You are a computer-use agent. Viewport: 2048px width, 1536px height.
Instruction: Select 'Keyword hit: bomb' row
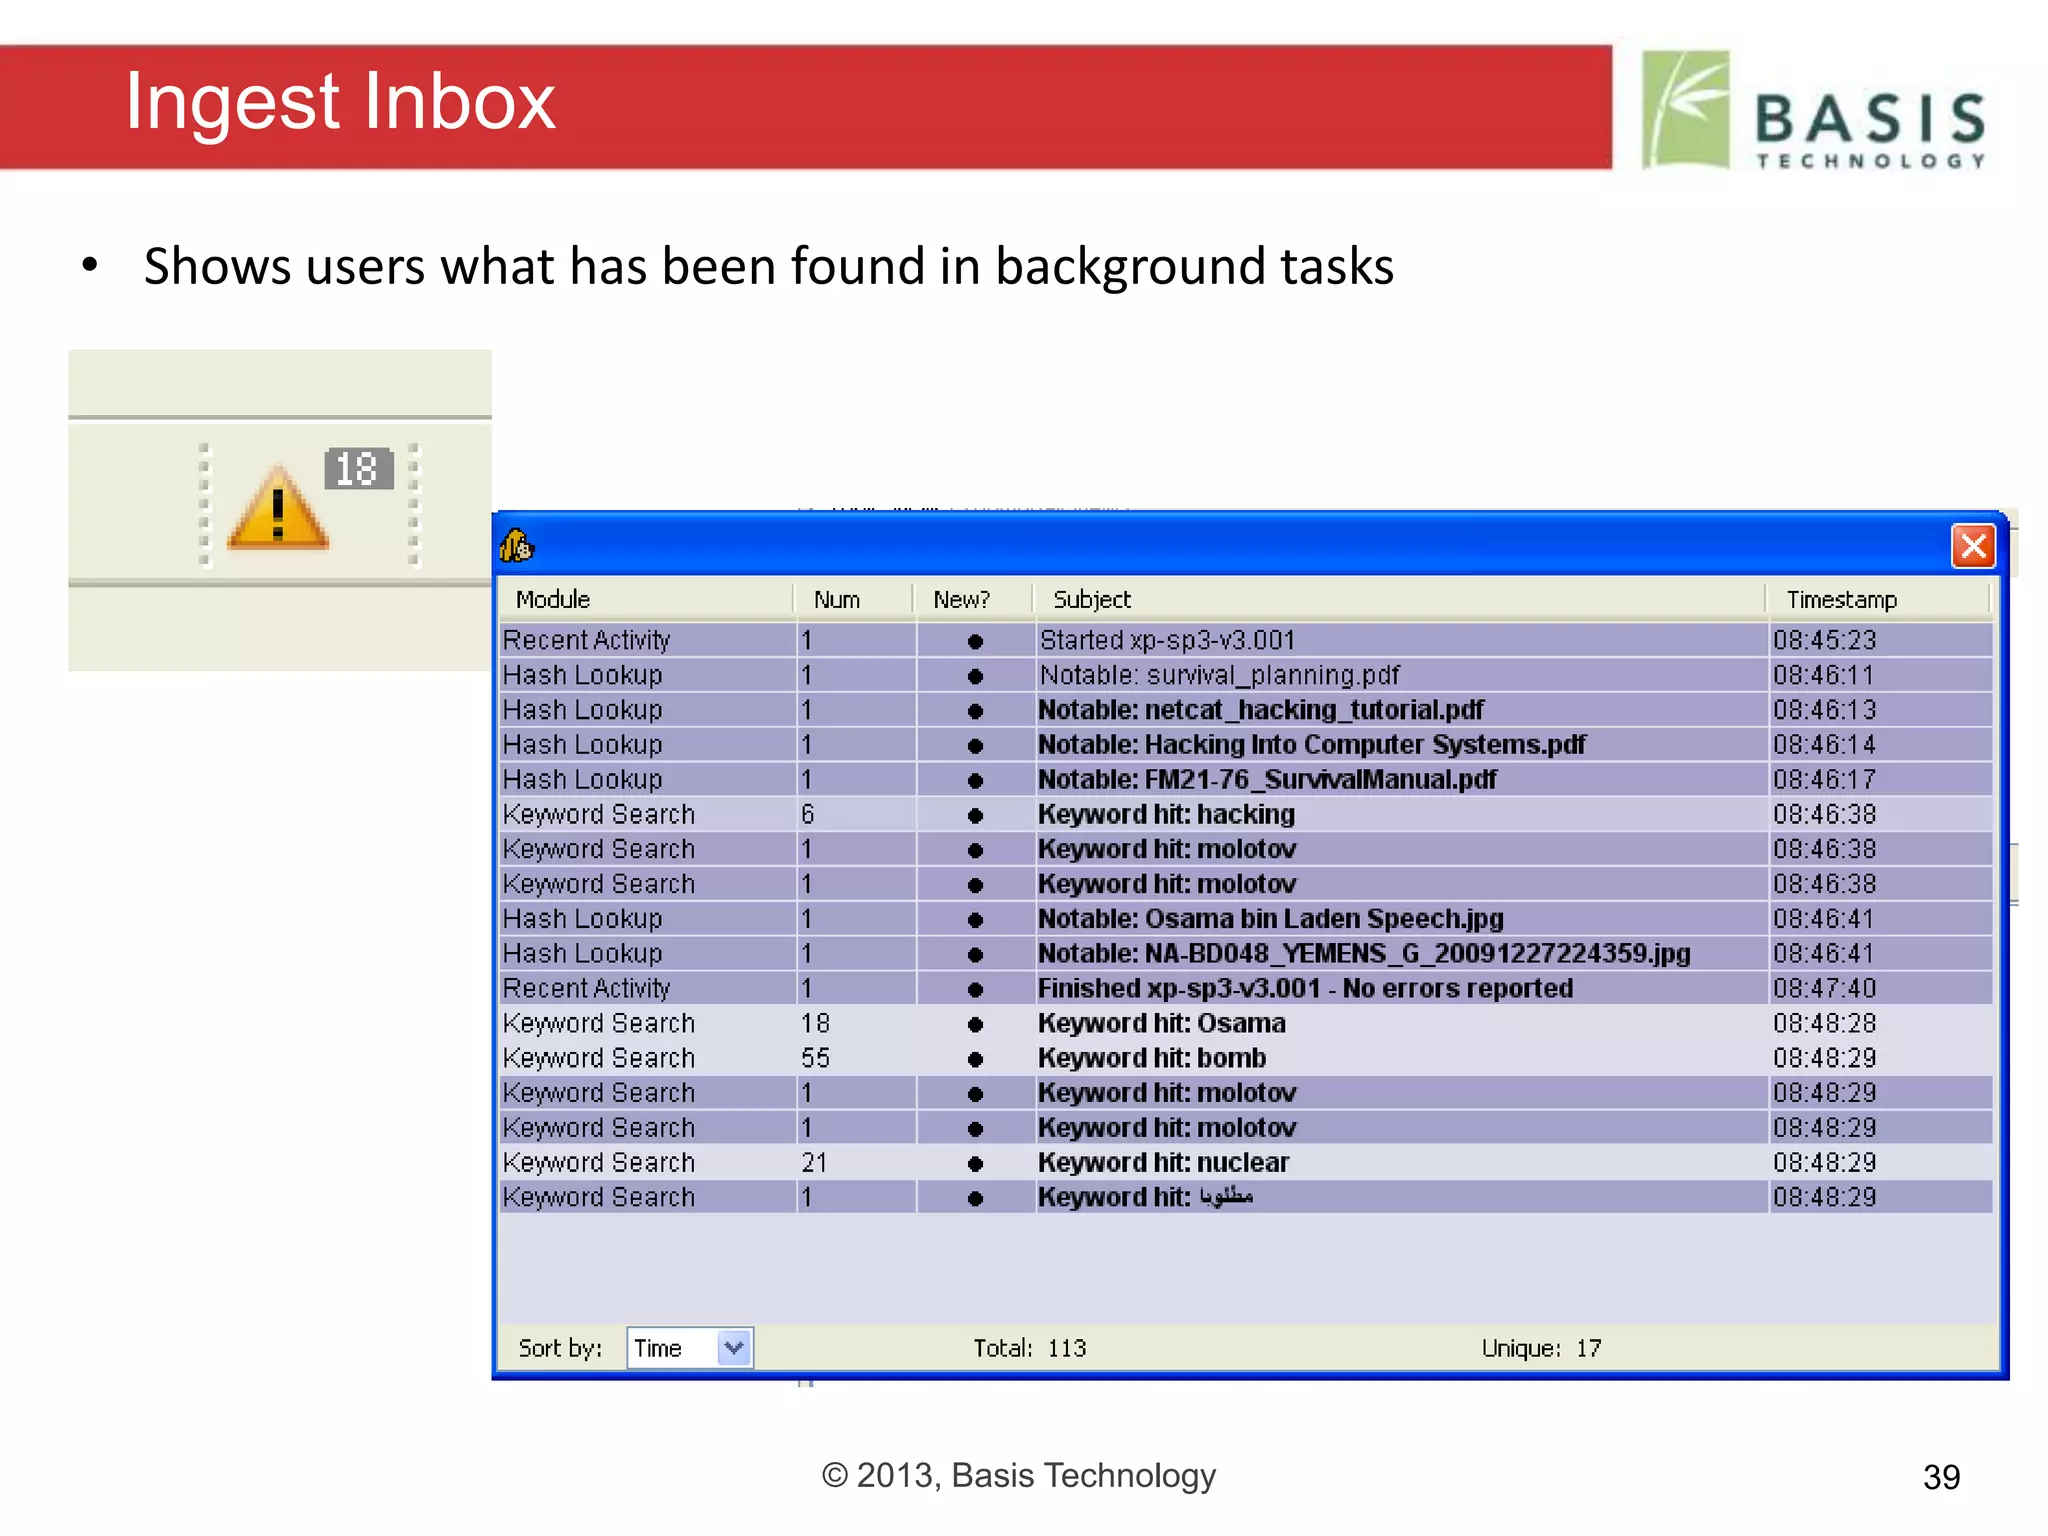pos(1246,1058)
